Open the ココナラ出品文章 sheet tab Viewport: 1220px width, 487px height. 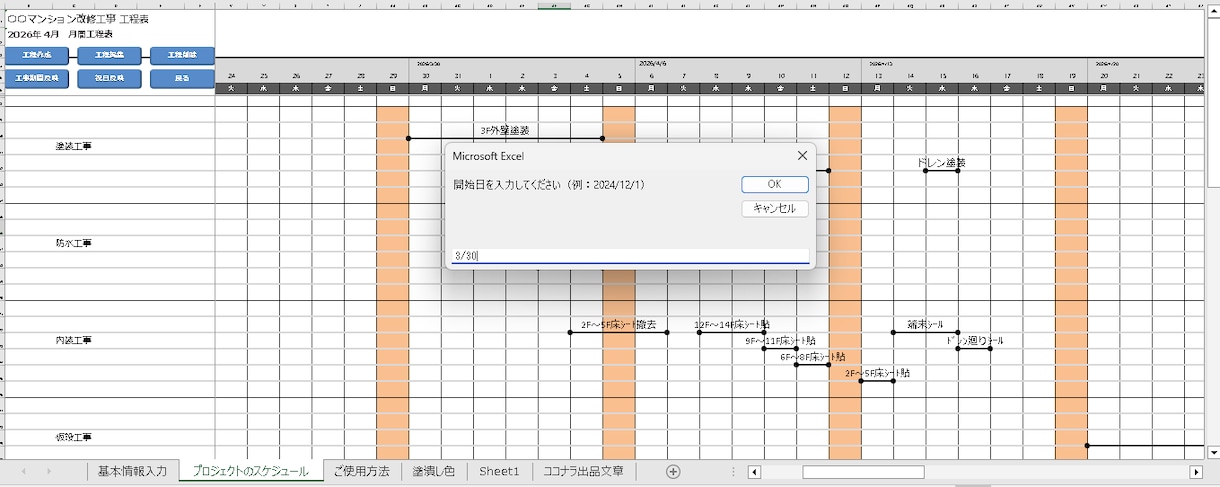click(x=583, y=472)
